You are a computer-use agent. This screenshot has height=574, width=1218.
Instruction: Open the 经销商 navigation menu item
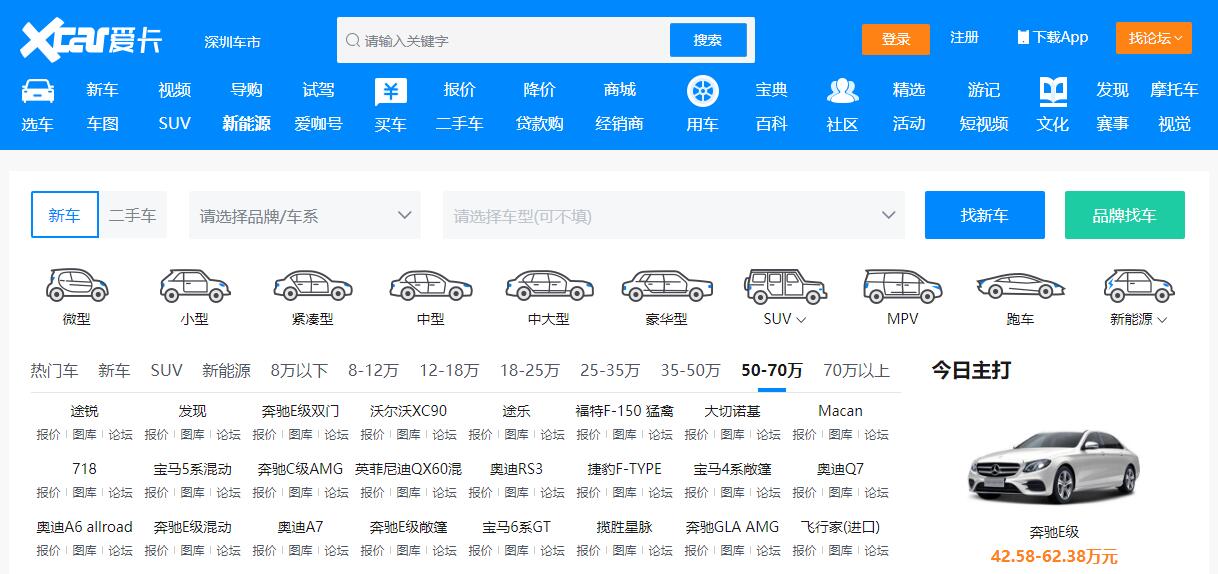[x=620, y=124]
